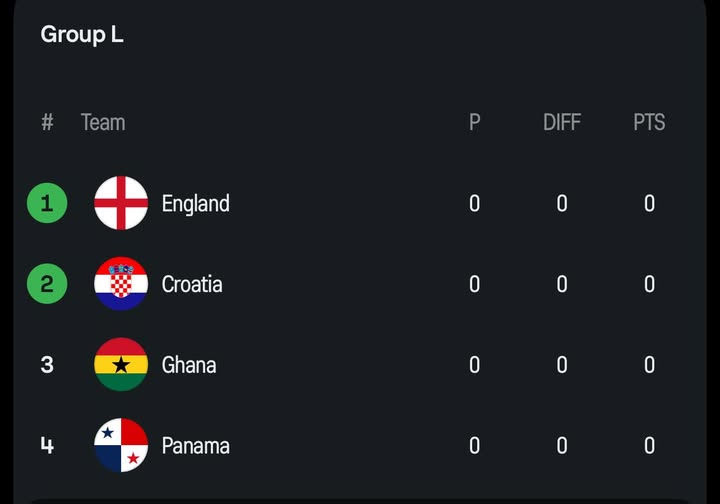Select the Panama team name

(195, 446)
